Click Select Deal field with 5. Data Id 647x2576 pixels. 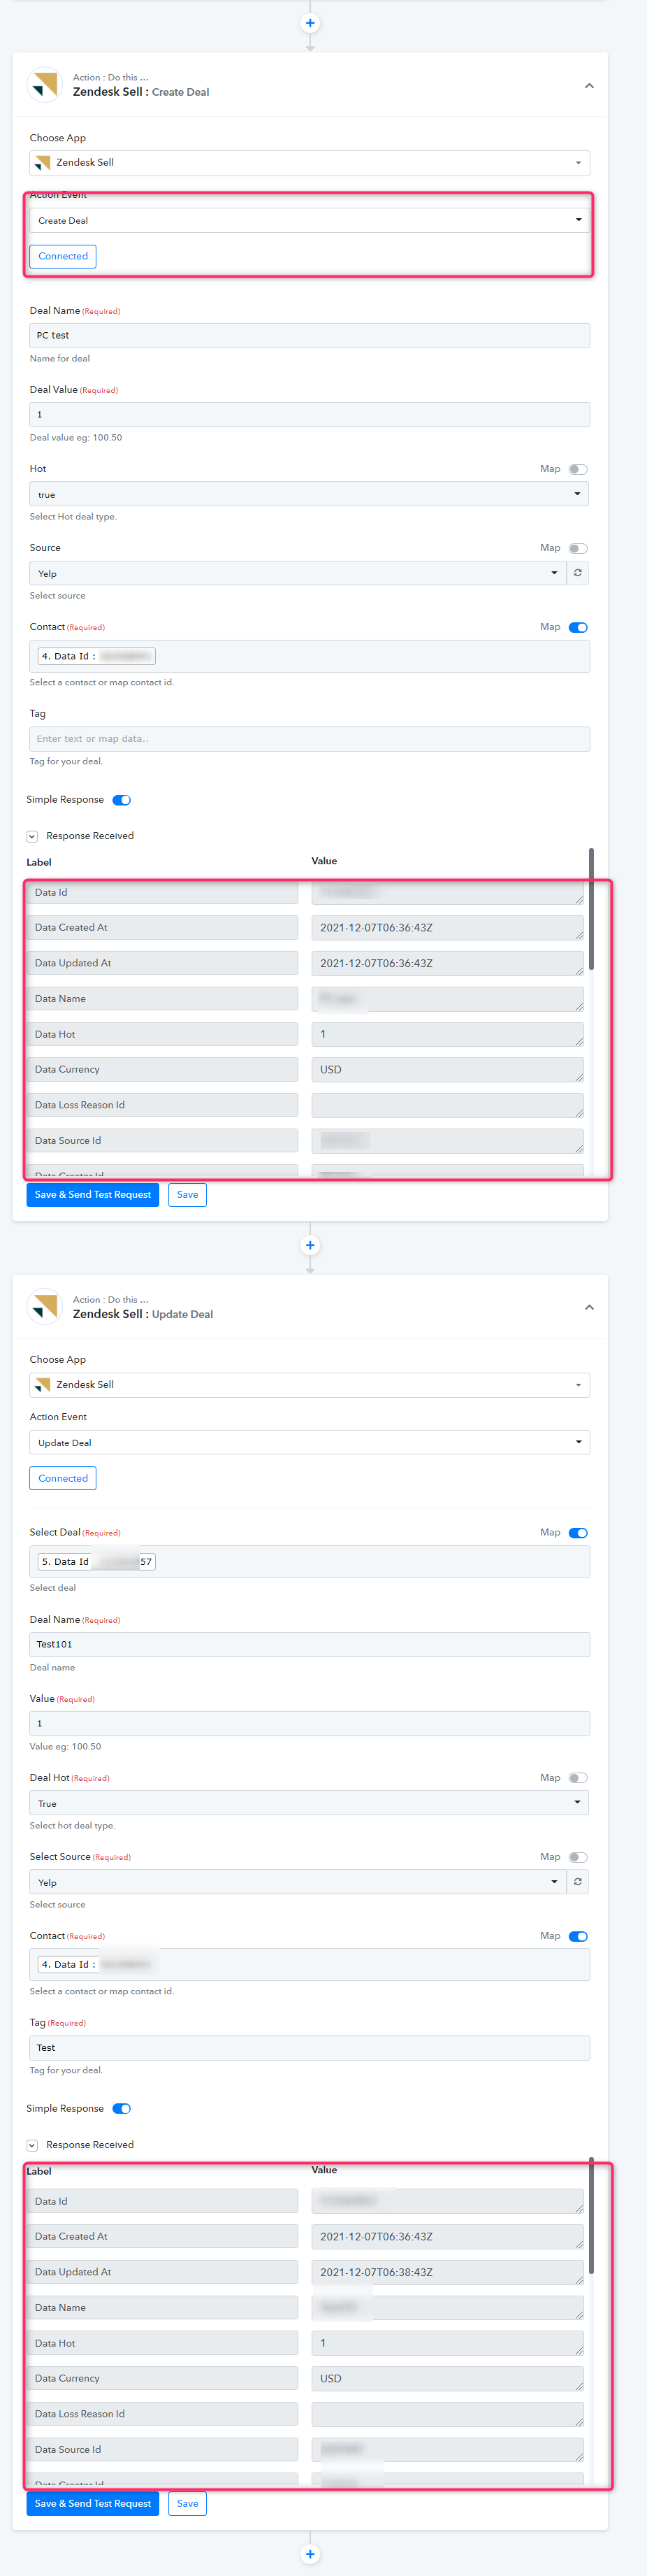310,1562
